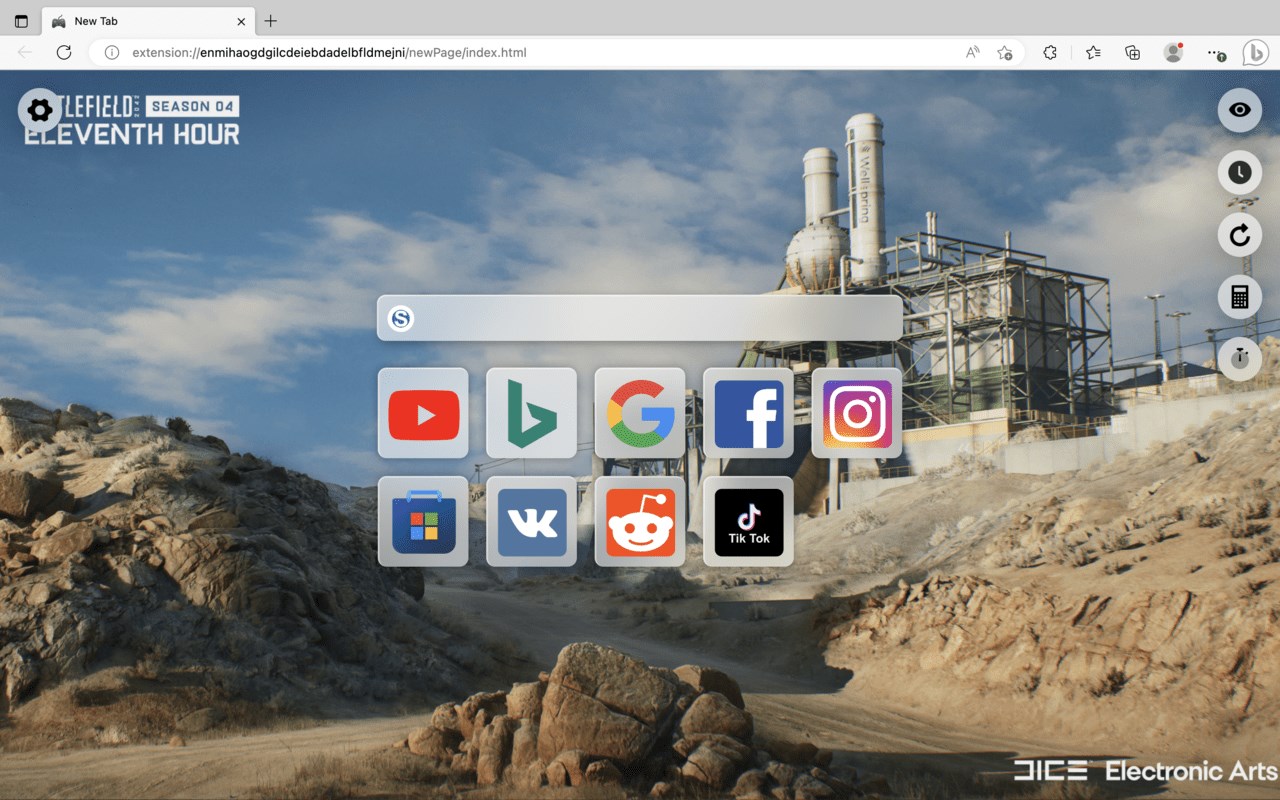Open the tab actions menu icon
This screenshot has height=800, width=1280.
tap(21, 21)
